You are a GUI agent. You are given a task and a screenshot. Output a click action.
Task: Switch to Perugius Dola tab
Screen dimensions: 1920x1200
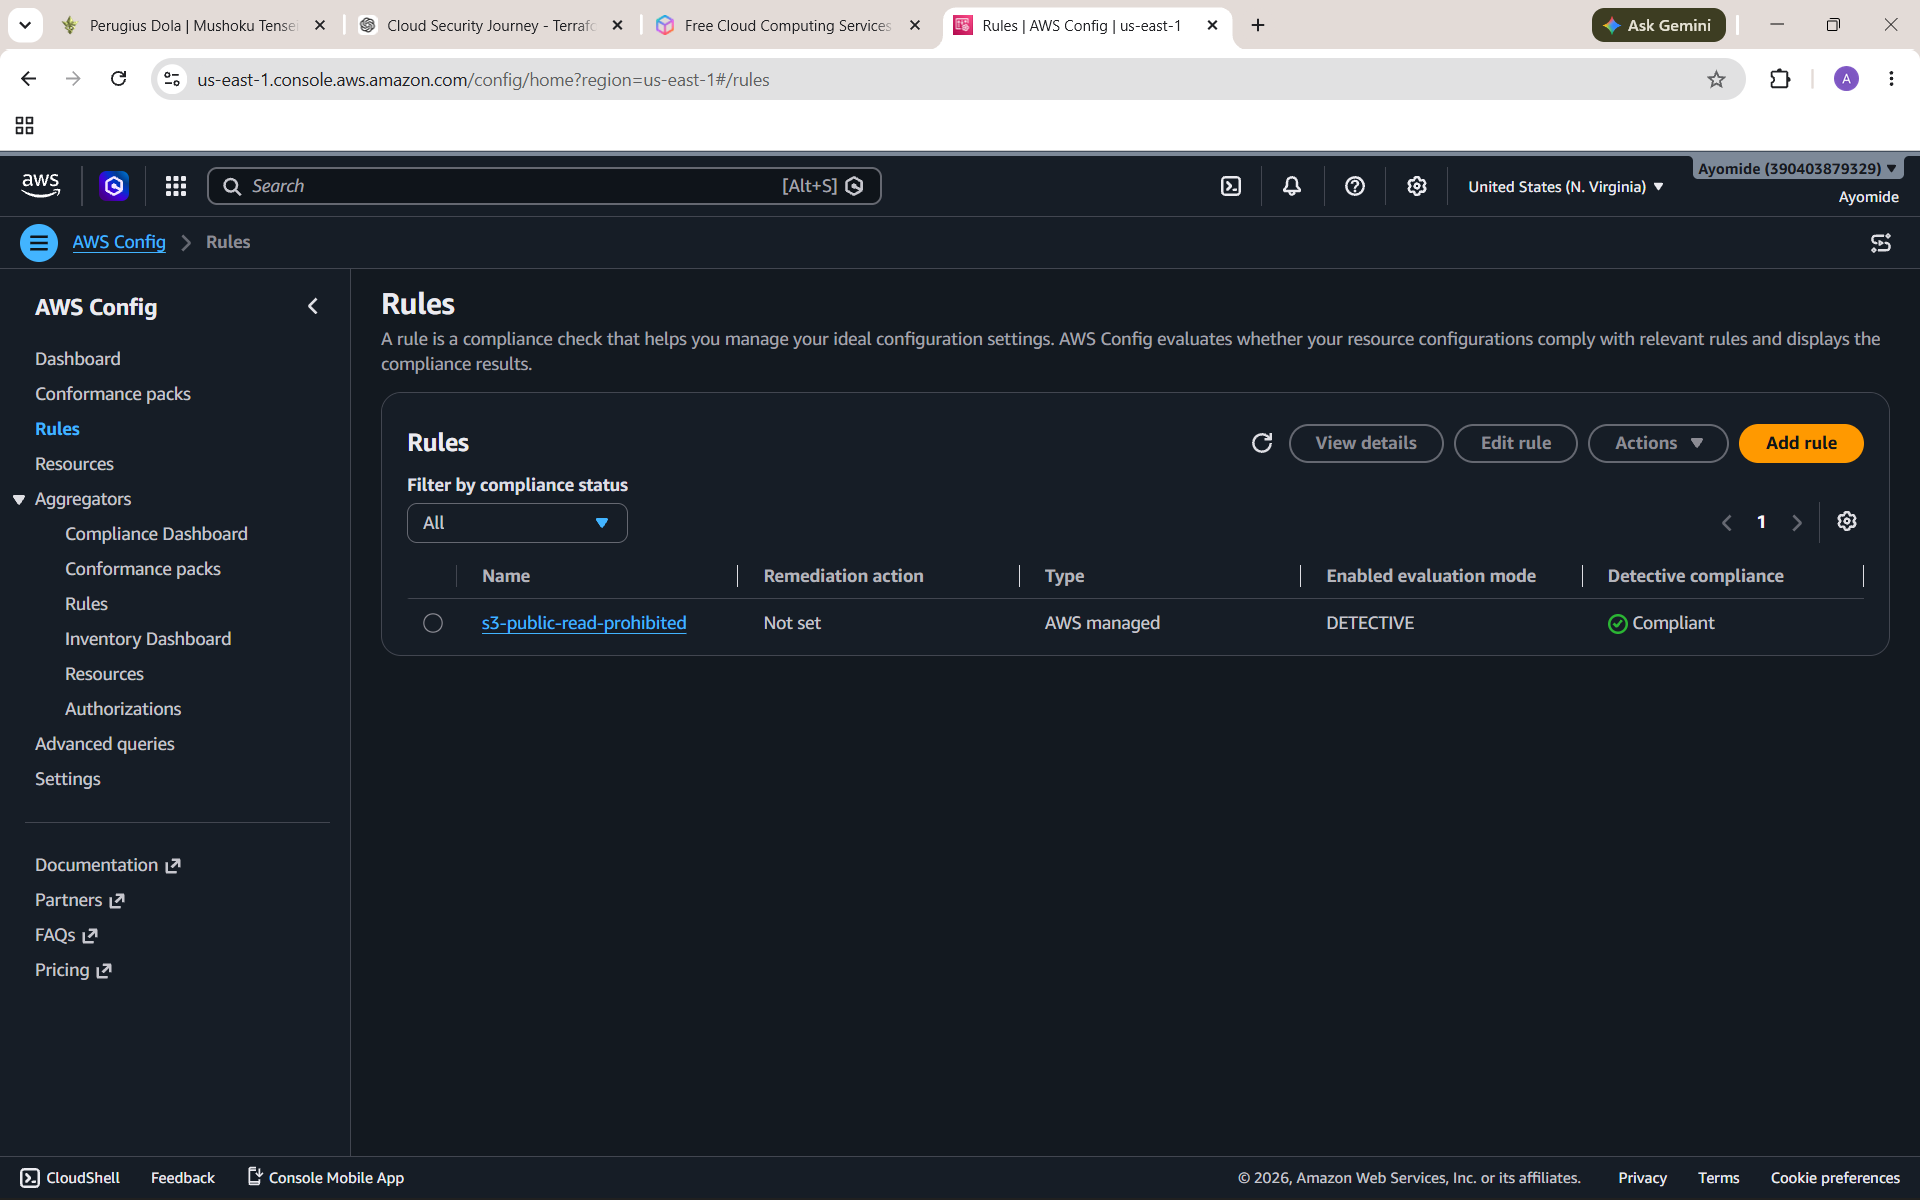tap(192, 25)
